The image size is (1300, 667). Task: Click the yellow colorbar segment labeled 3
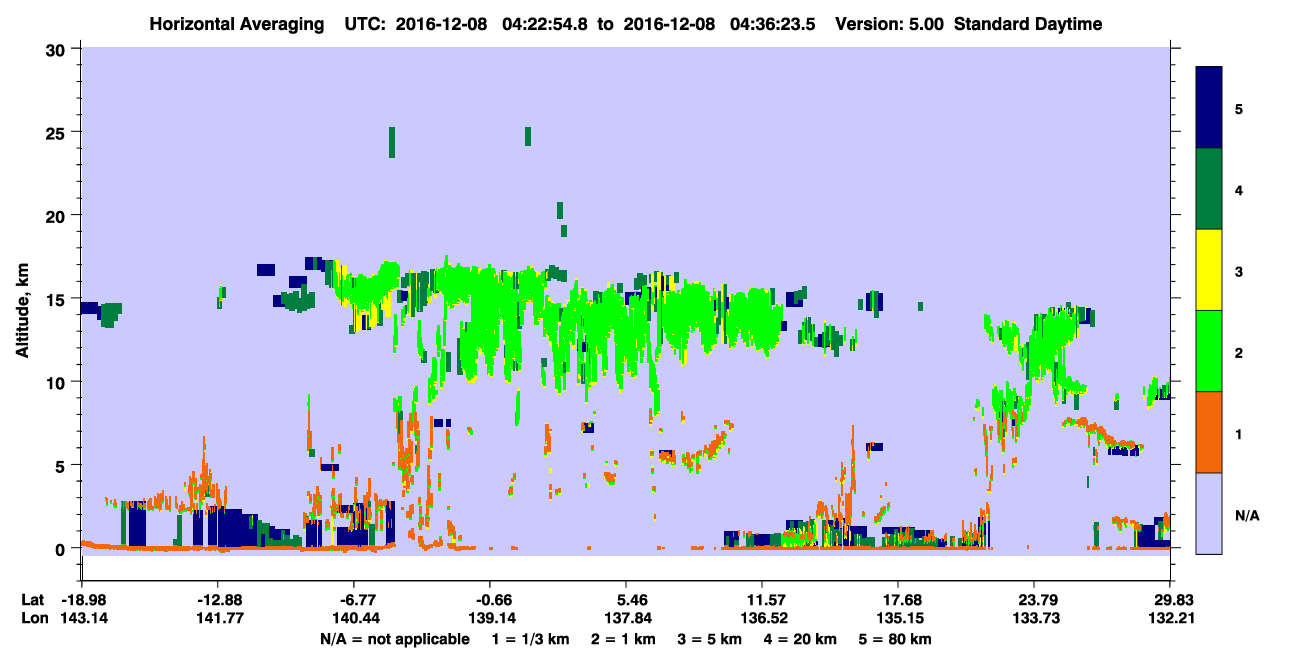(x=1210, y=270)
